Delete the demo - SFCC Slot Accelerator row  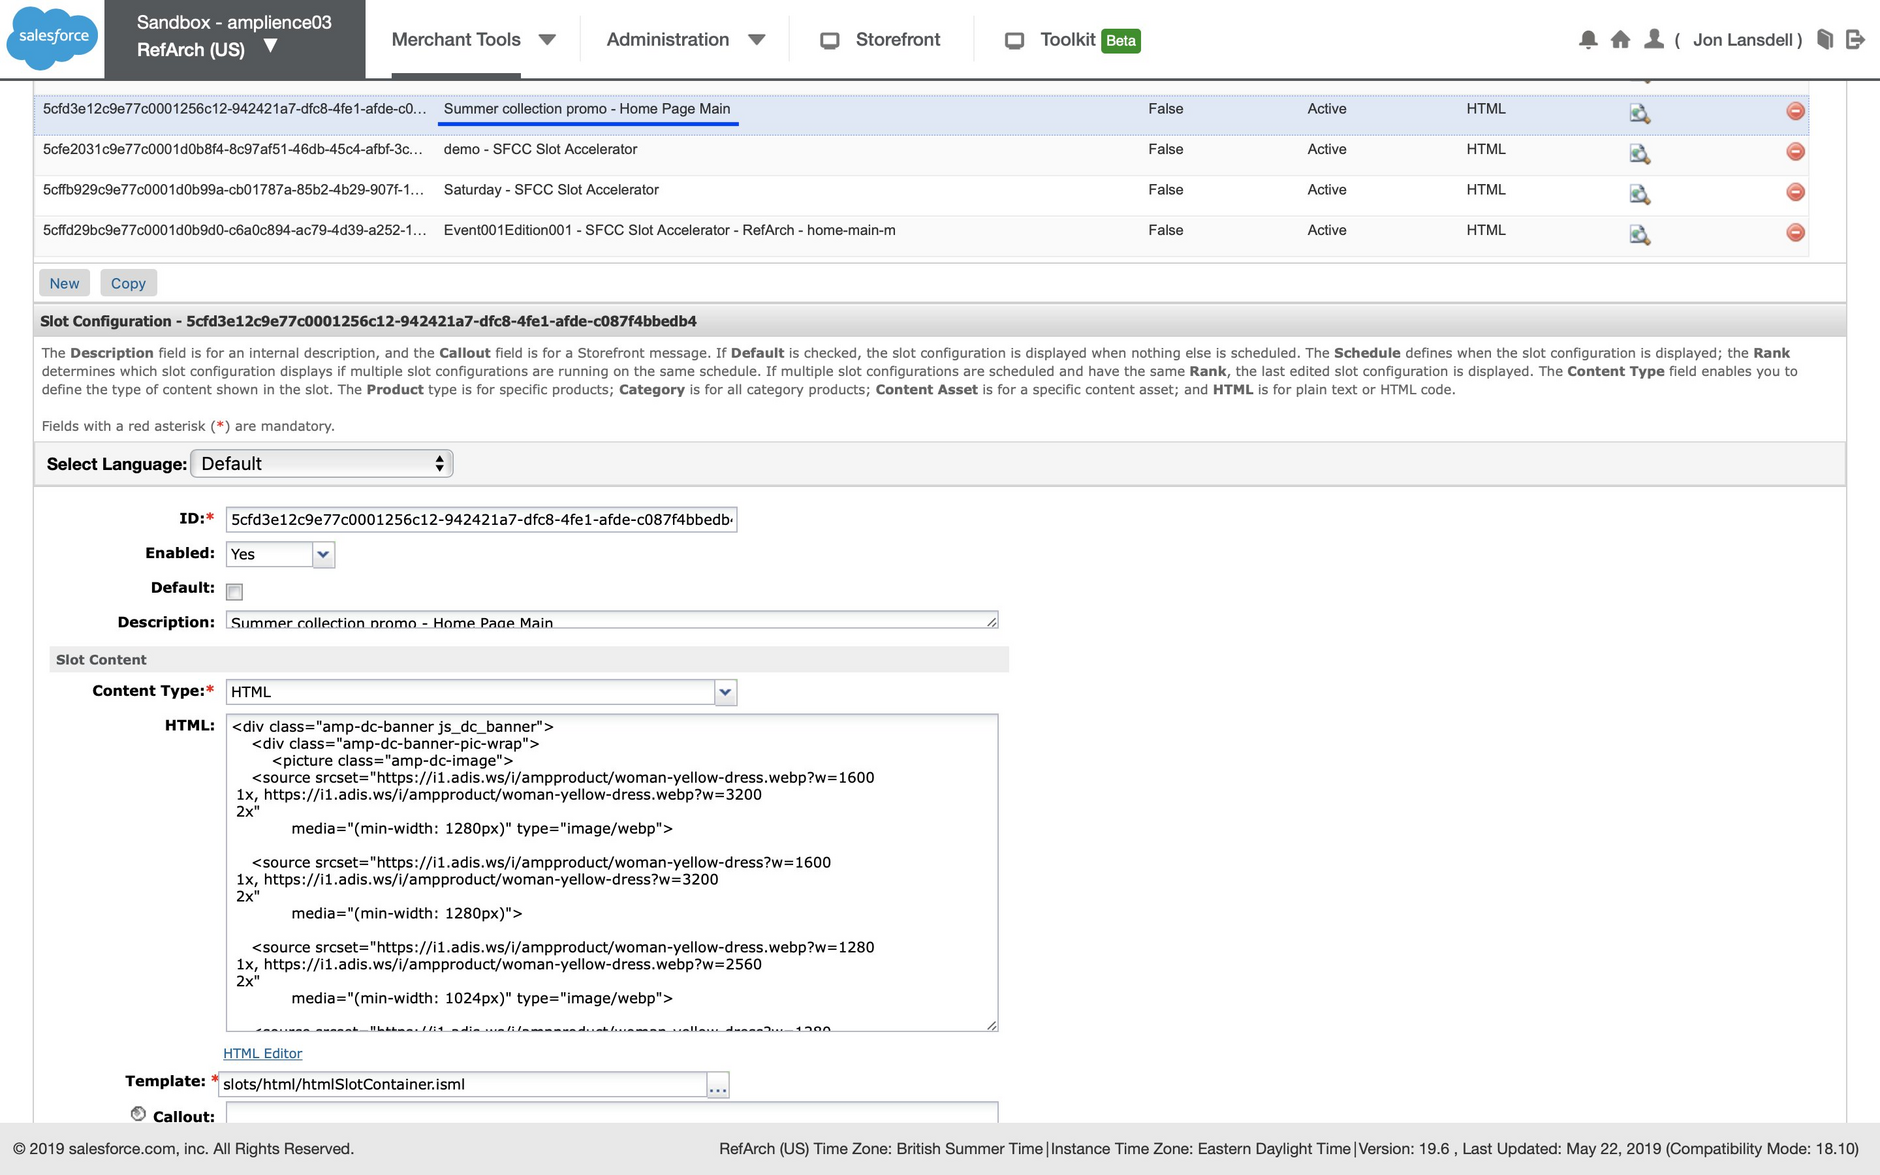tap(1796, 151)
